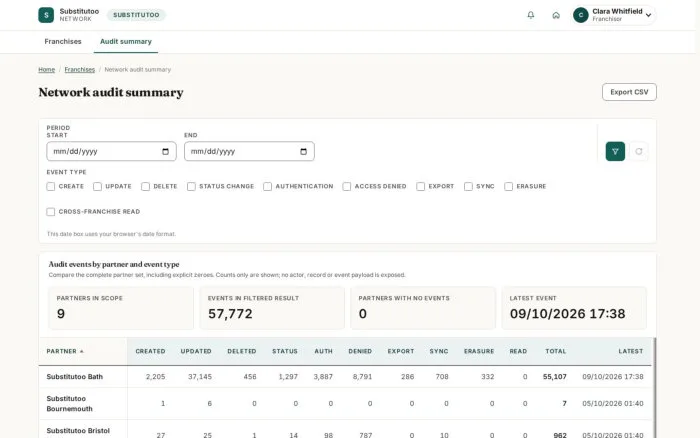Reset filters with the refresh icon
Screen dimensions: 700x438
pyautogui.click(x=639, y=151)
